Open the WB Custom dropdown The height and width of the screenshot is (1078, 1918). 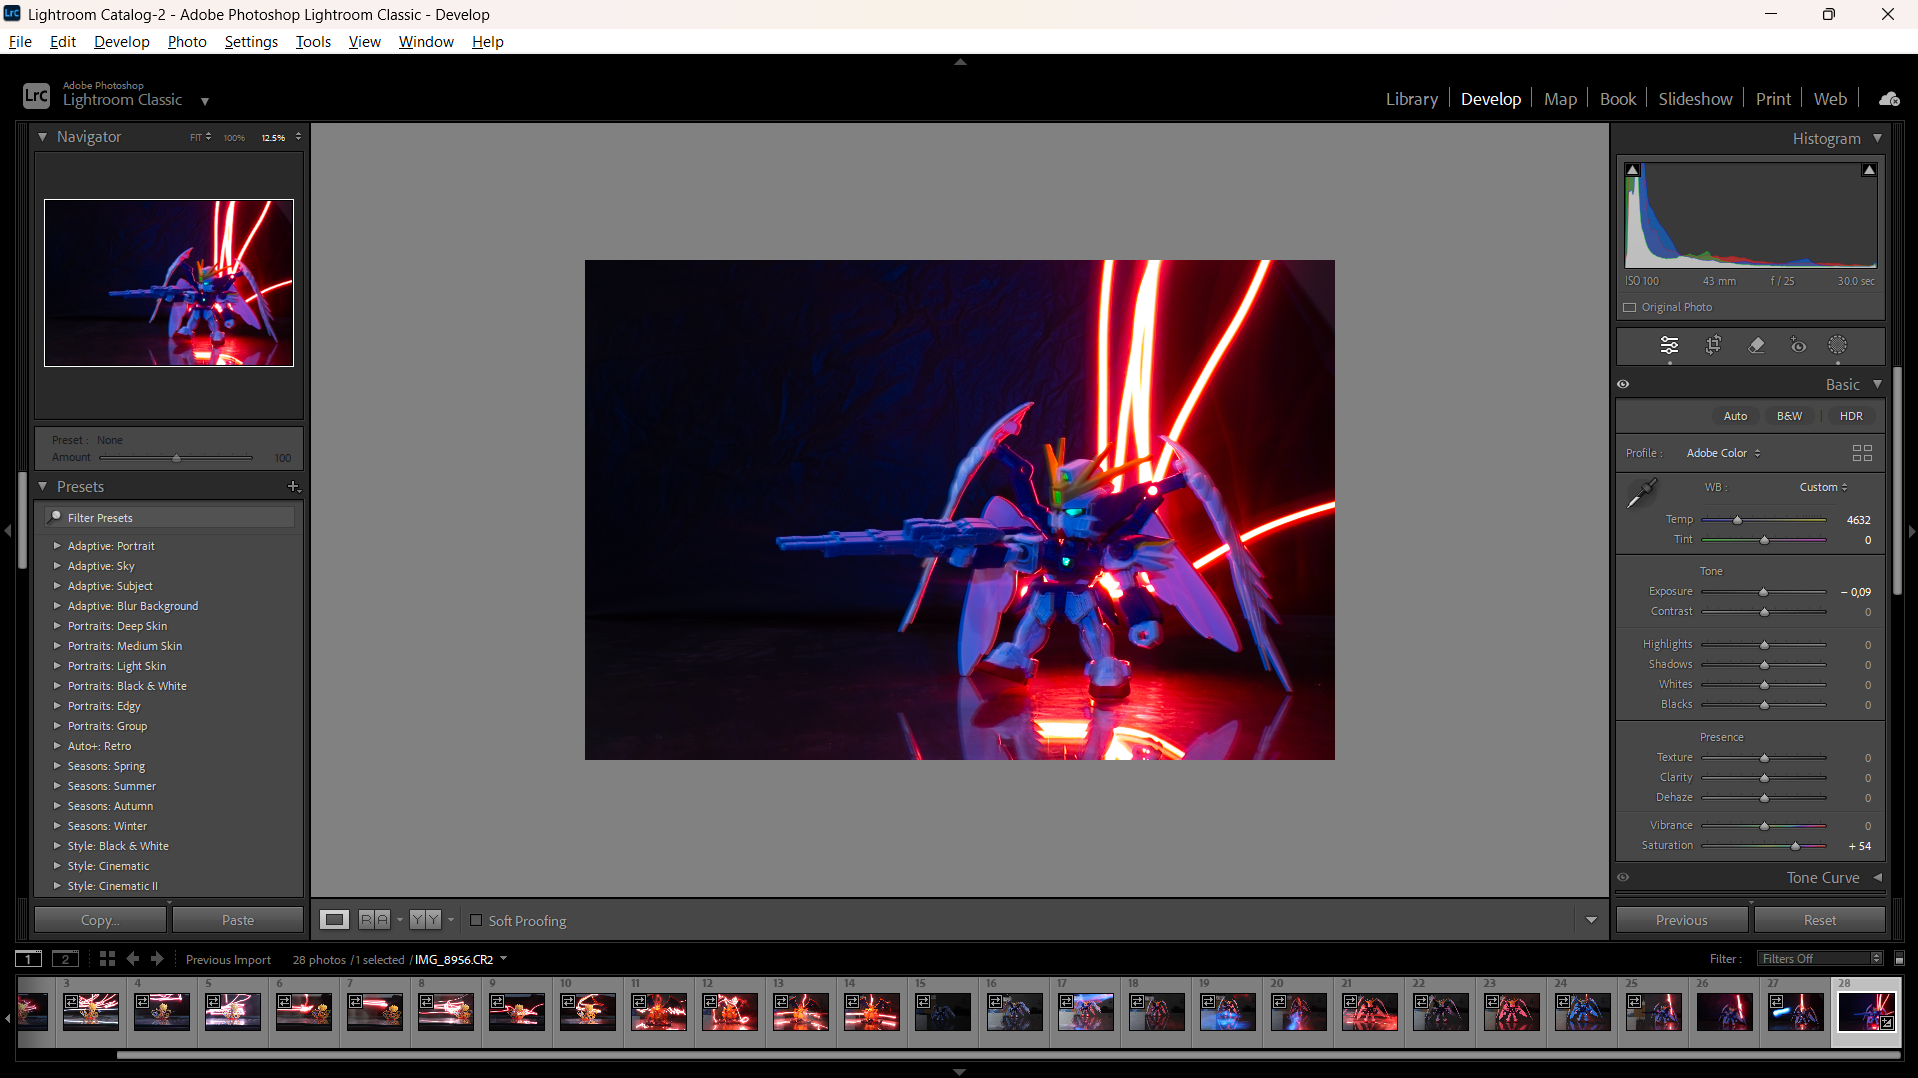1823,487
